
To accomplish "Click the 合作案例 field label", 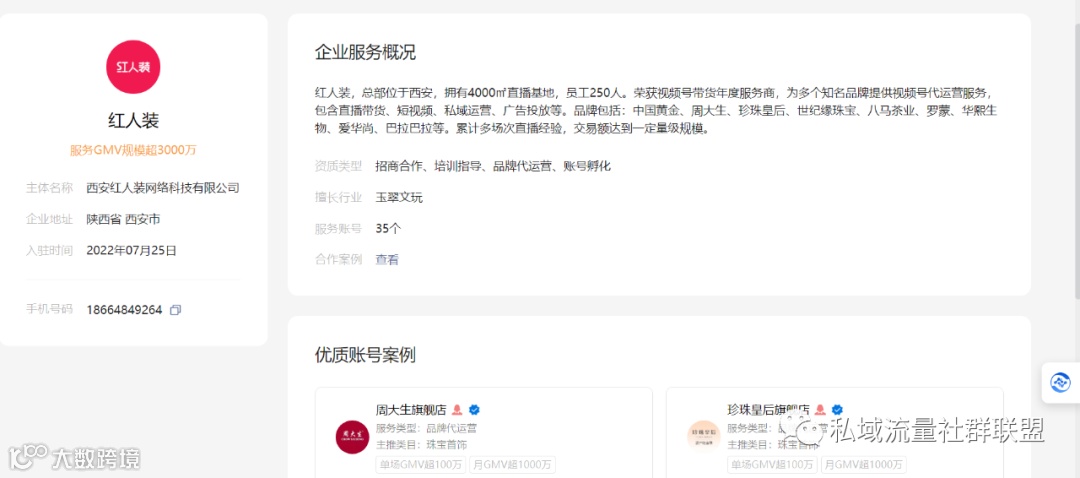I will coord(338,260).
